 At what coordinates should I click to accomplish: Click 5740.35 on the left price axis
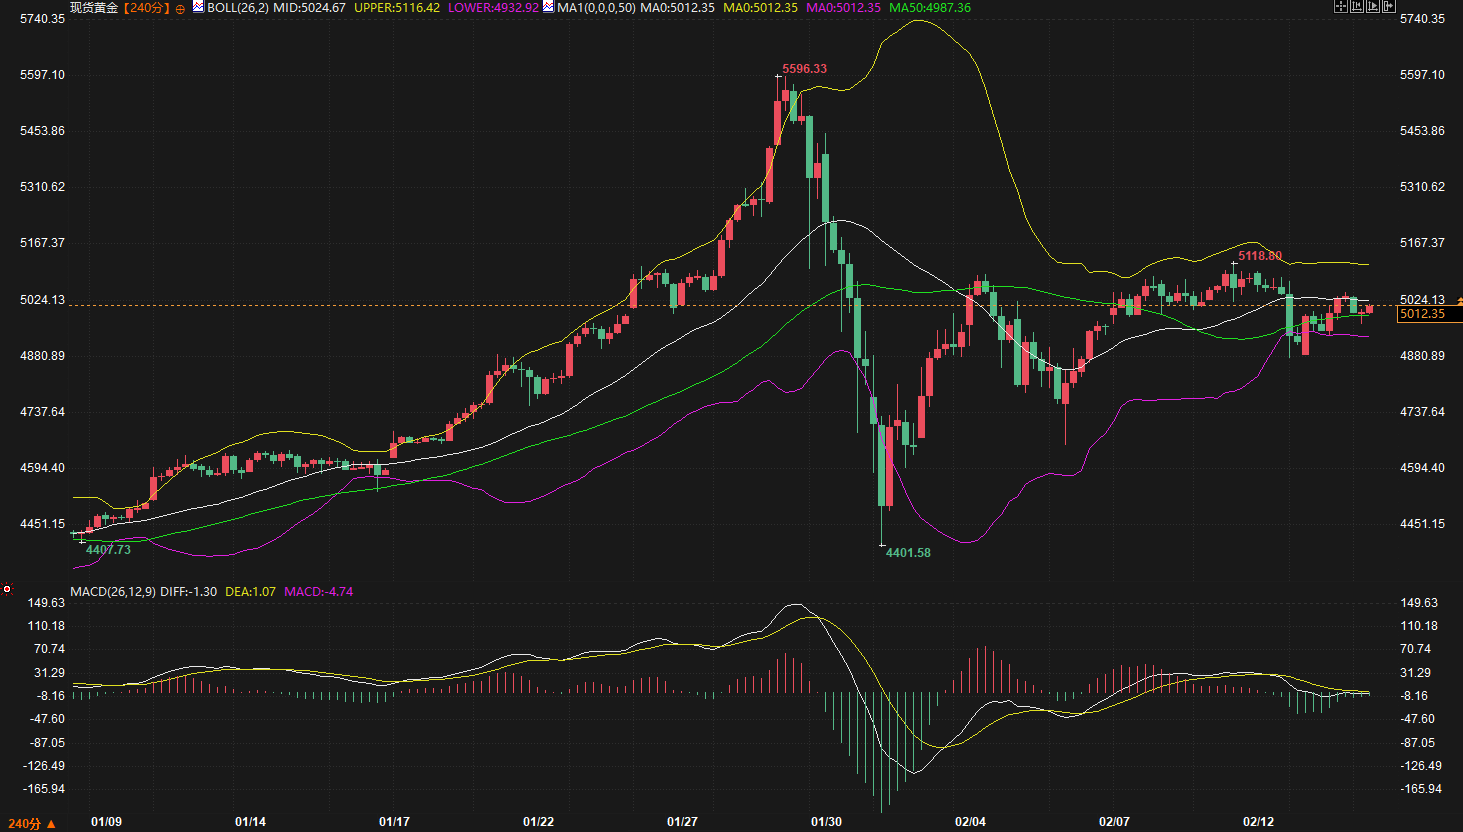coord(42,19)
